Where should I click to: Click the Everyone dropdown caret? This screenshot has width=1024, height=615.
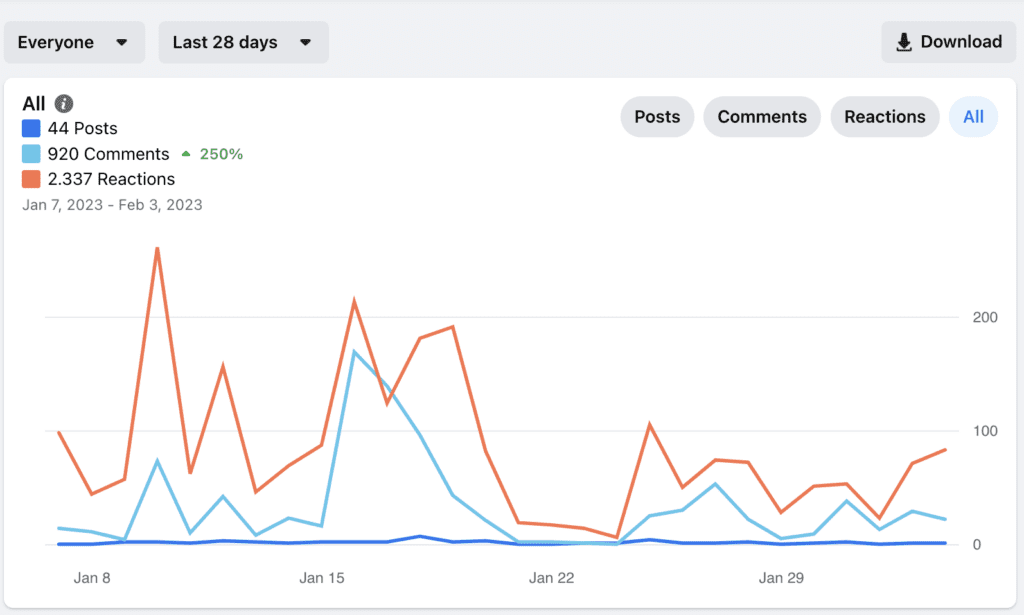[x=121, y=42]
